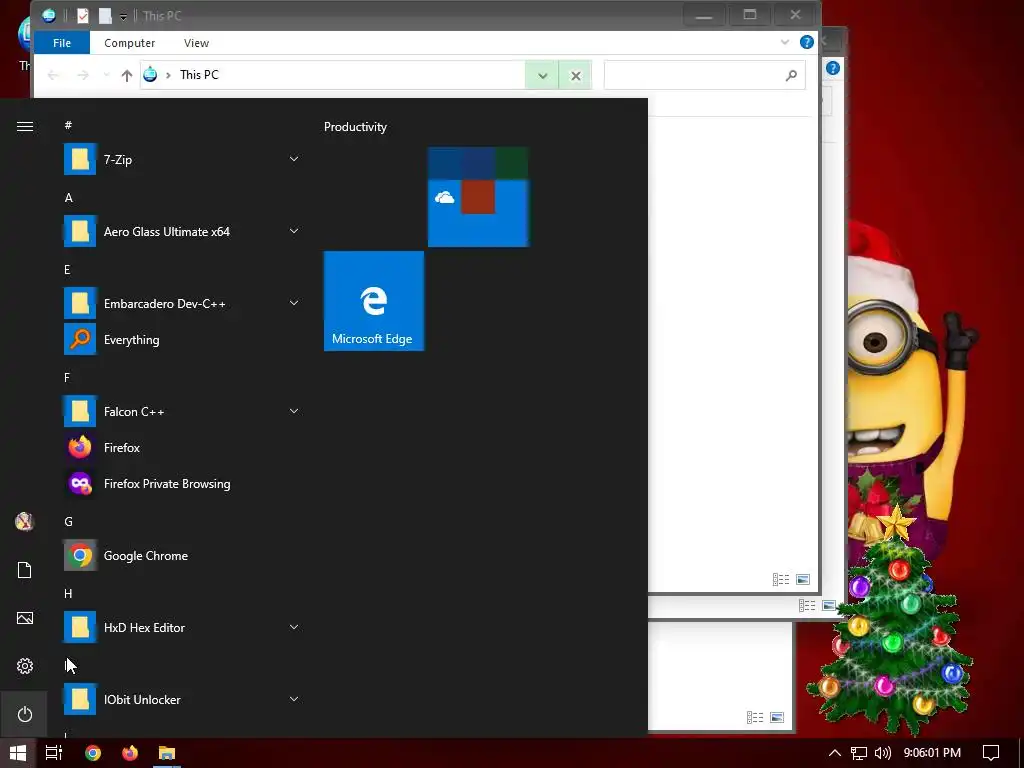Open the Start menu hamburger expand button
This screenshot has height=768, width=1024.
coord(25,127)
